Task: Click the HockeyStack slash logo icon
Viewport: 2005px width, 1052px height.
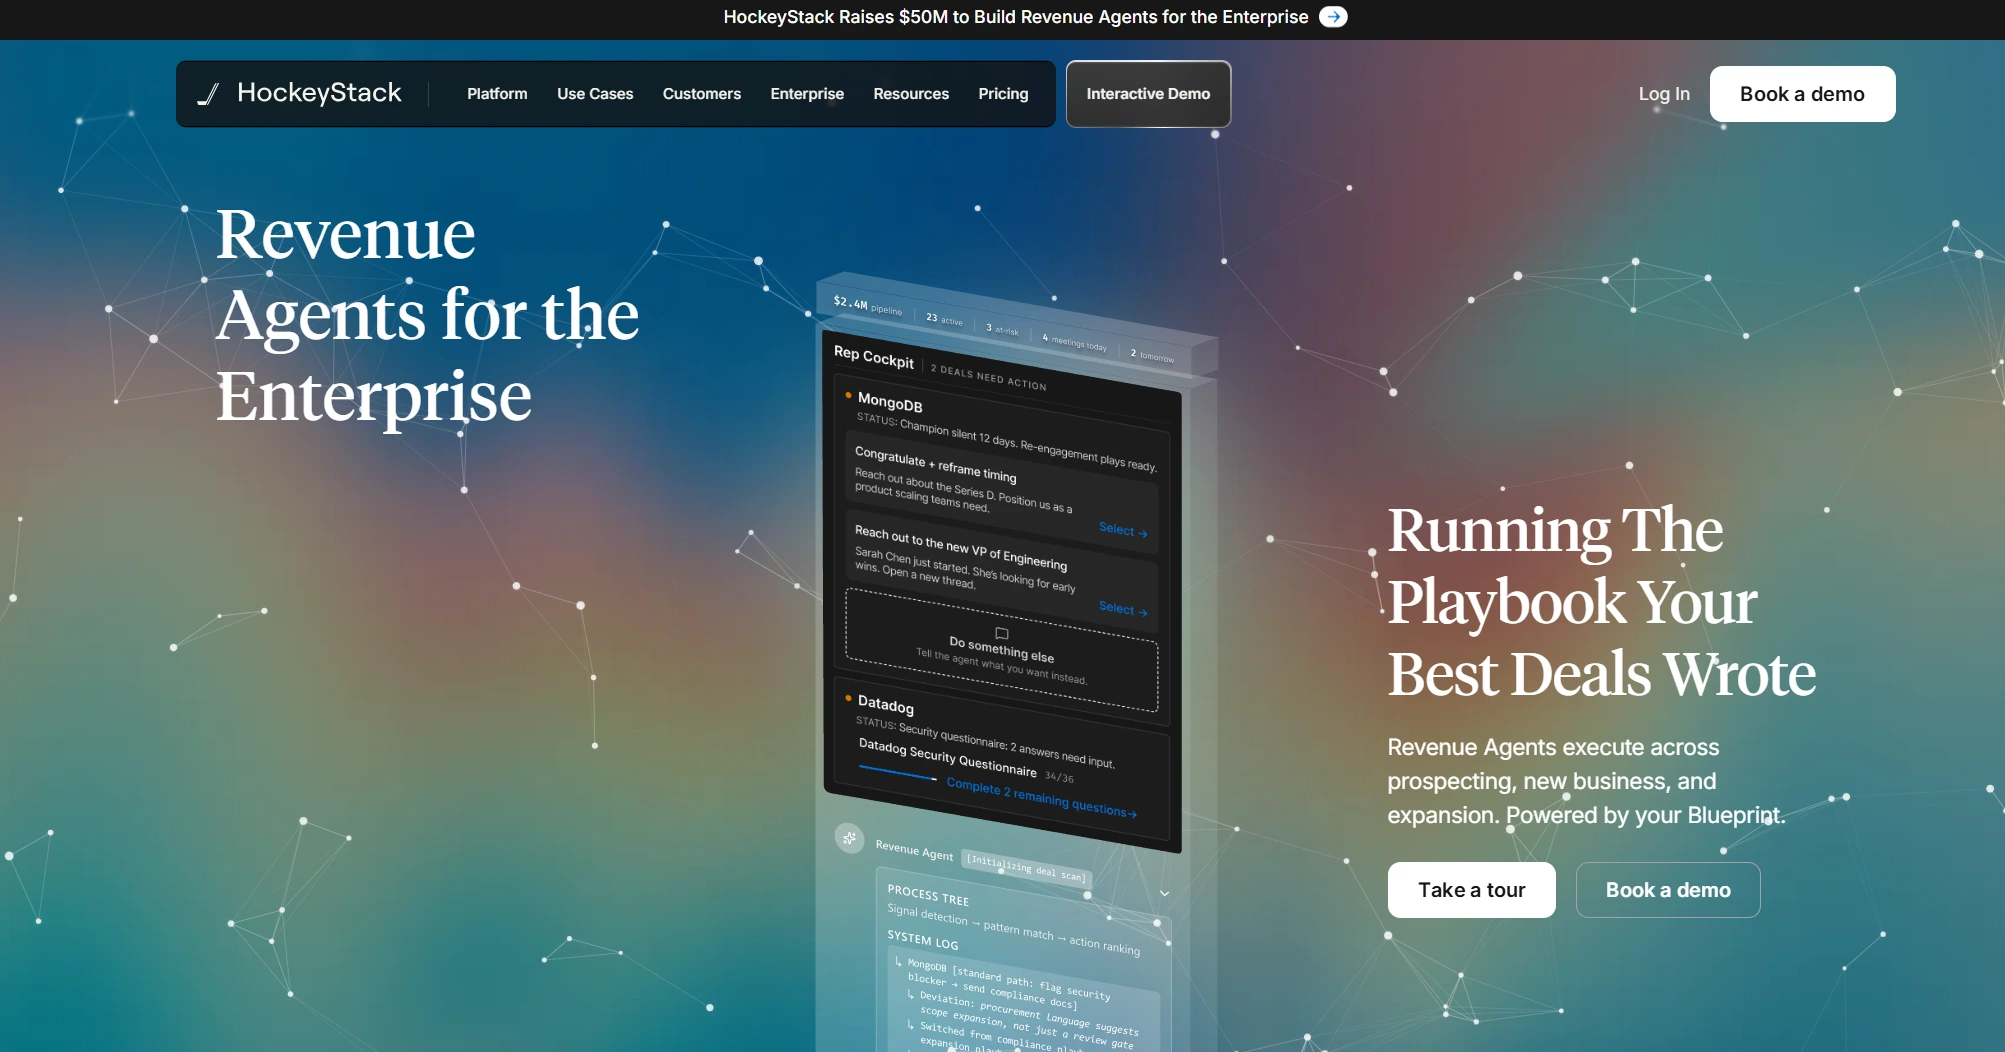Action: pos(208,94)
